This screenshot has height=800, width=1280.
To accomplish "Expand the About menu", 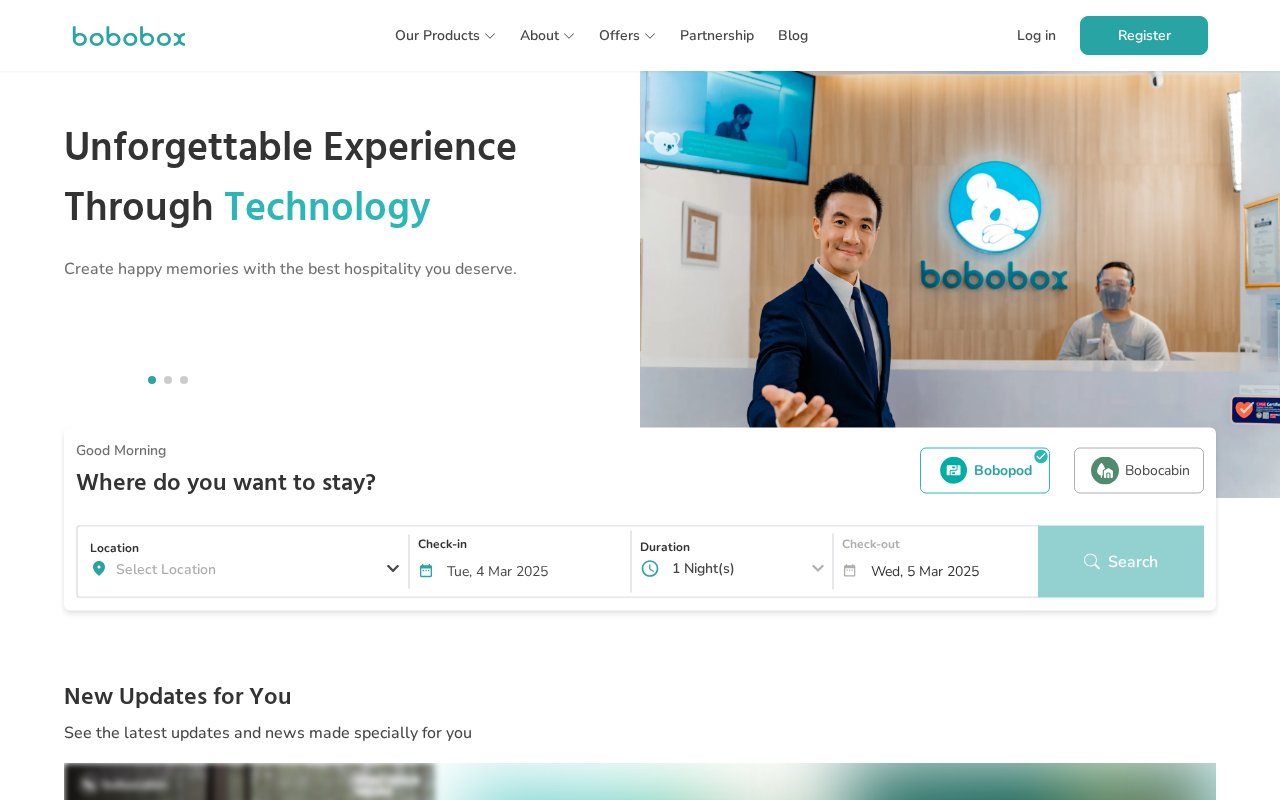I will (x=547, y=36).
